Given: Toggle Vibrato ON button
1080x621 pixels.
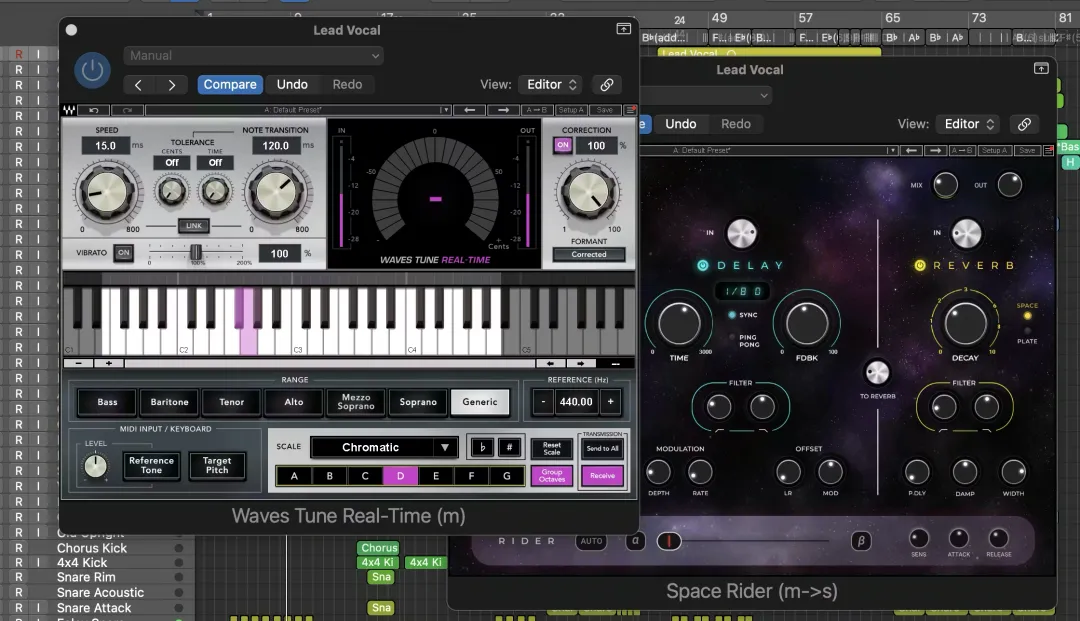Looking at the screenshot, I should (x=123, y=253).
